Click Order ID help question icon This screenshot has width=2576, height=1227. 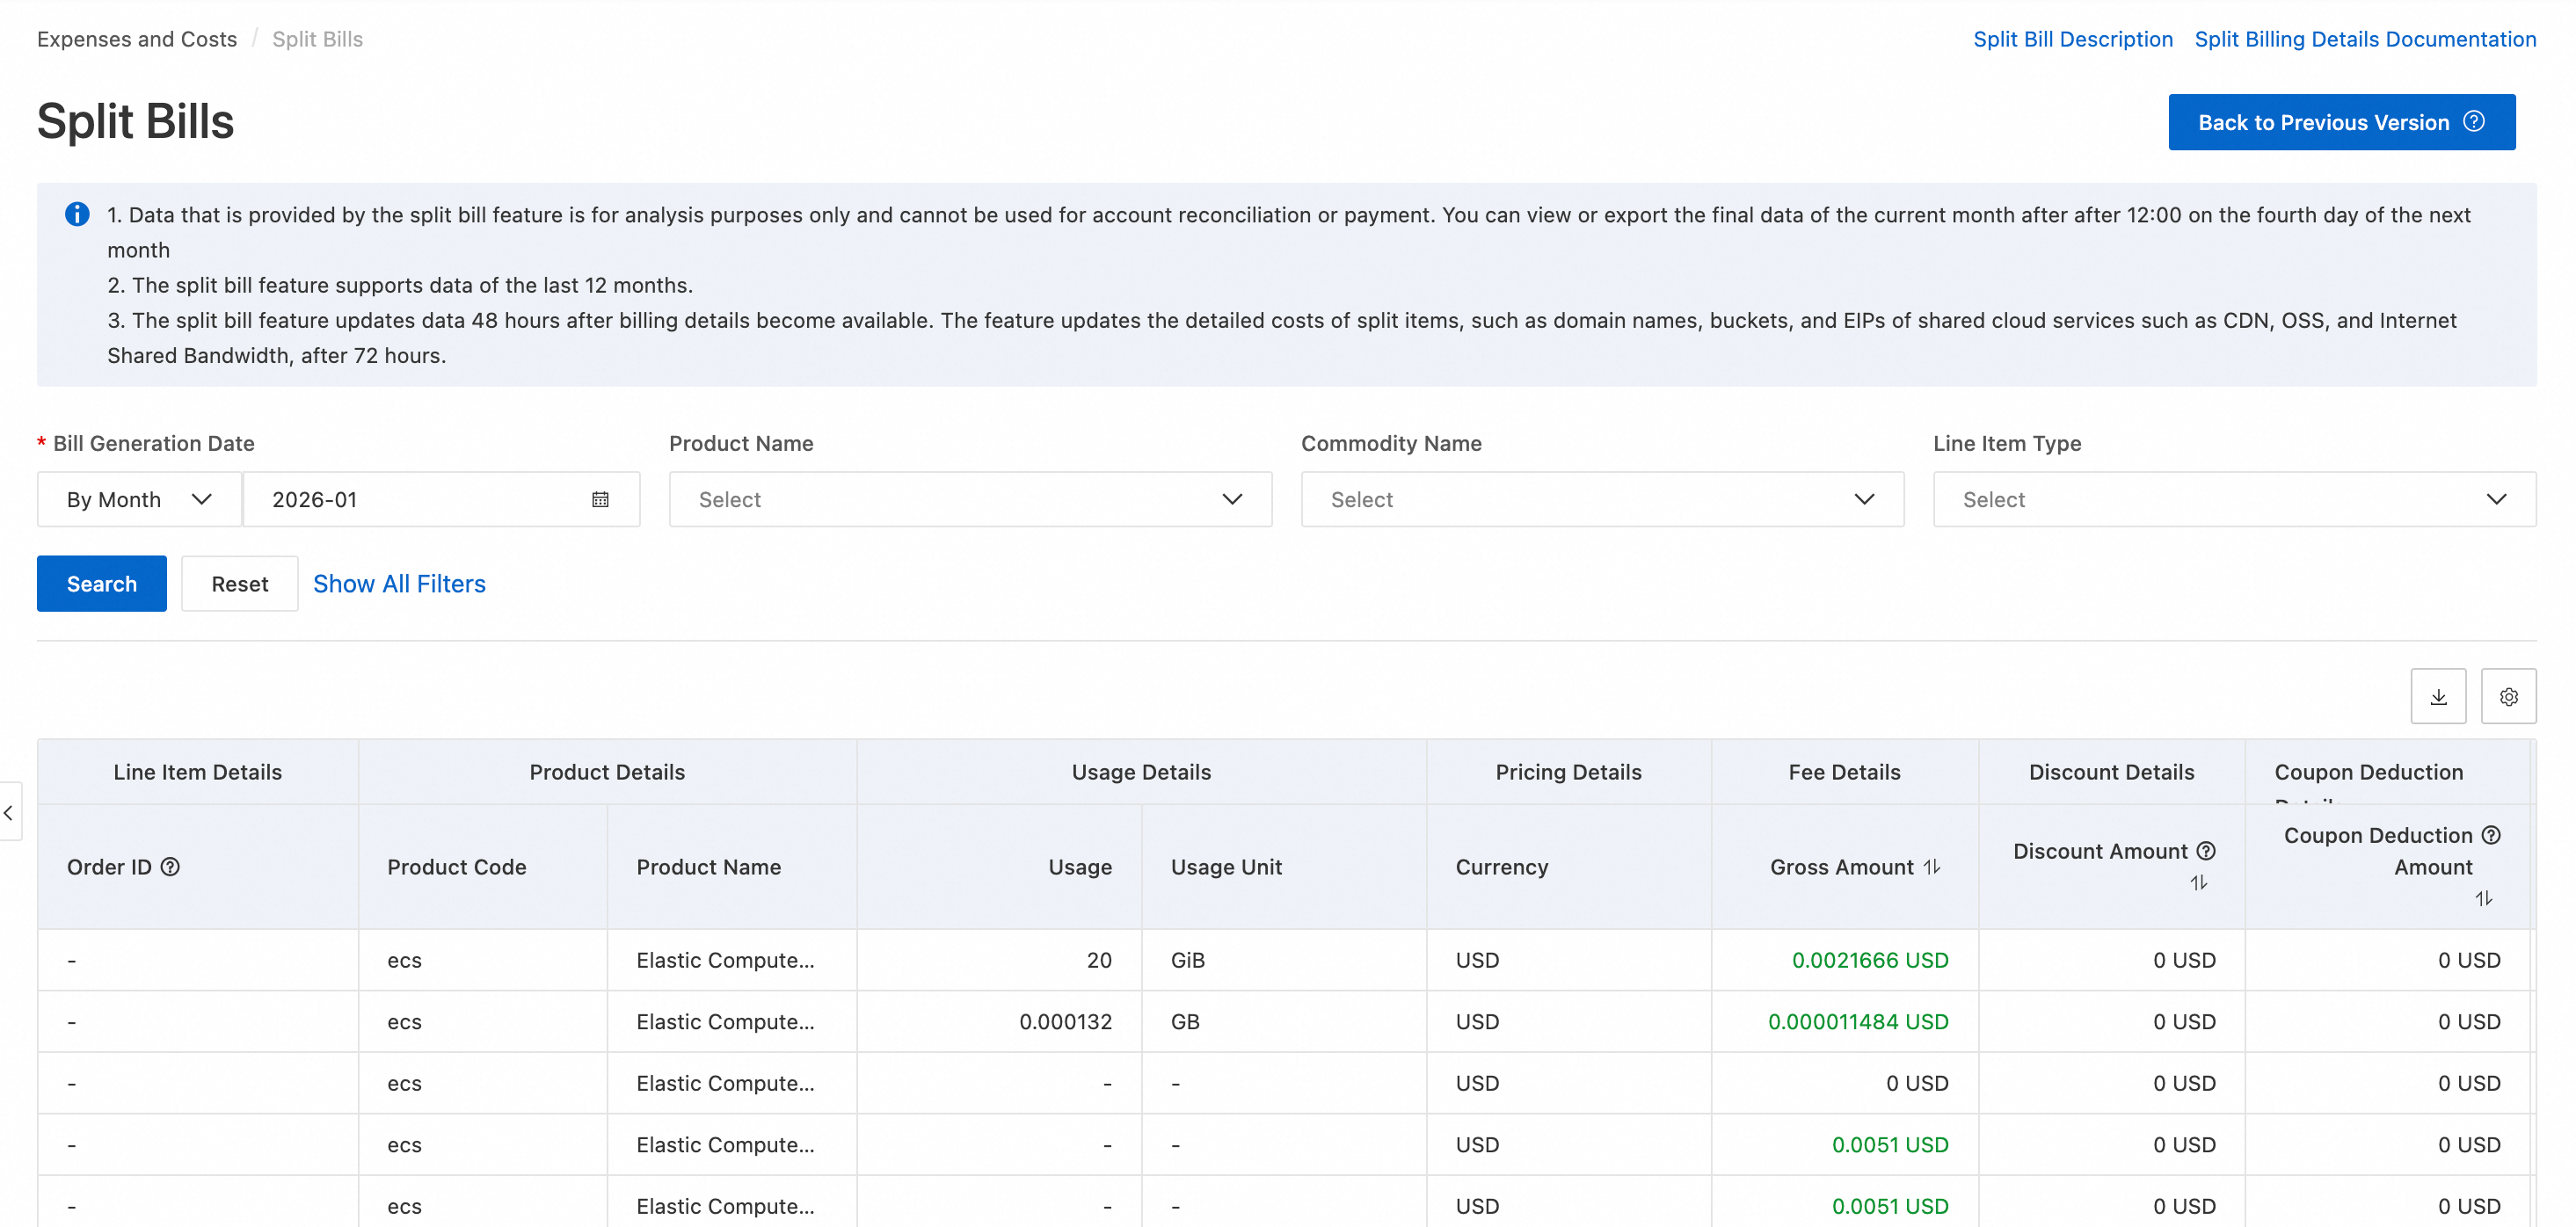[171, 866]
